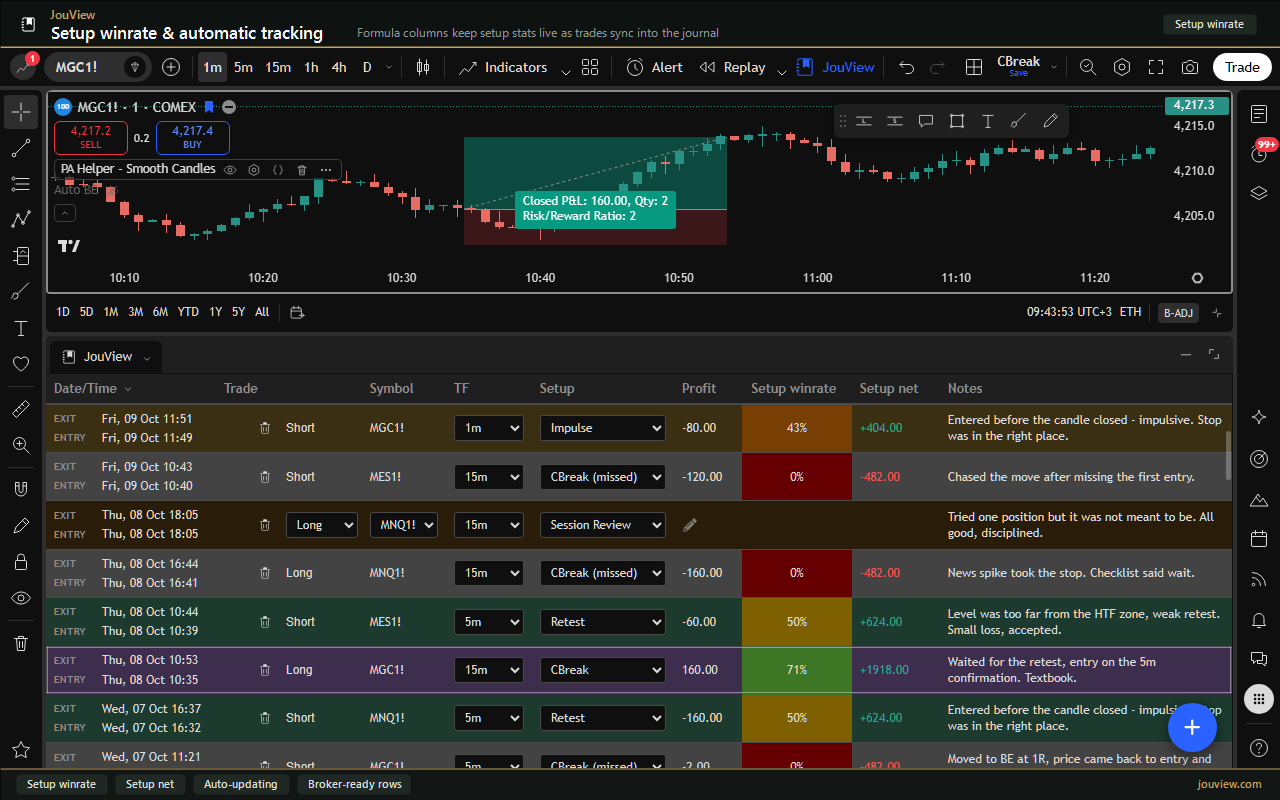This screenshot has width=1280, height=800.
Task: Enter fullscreen mode for the chart
Action: pyautogui.click(x=1156, y=67)
